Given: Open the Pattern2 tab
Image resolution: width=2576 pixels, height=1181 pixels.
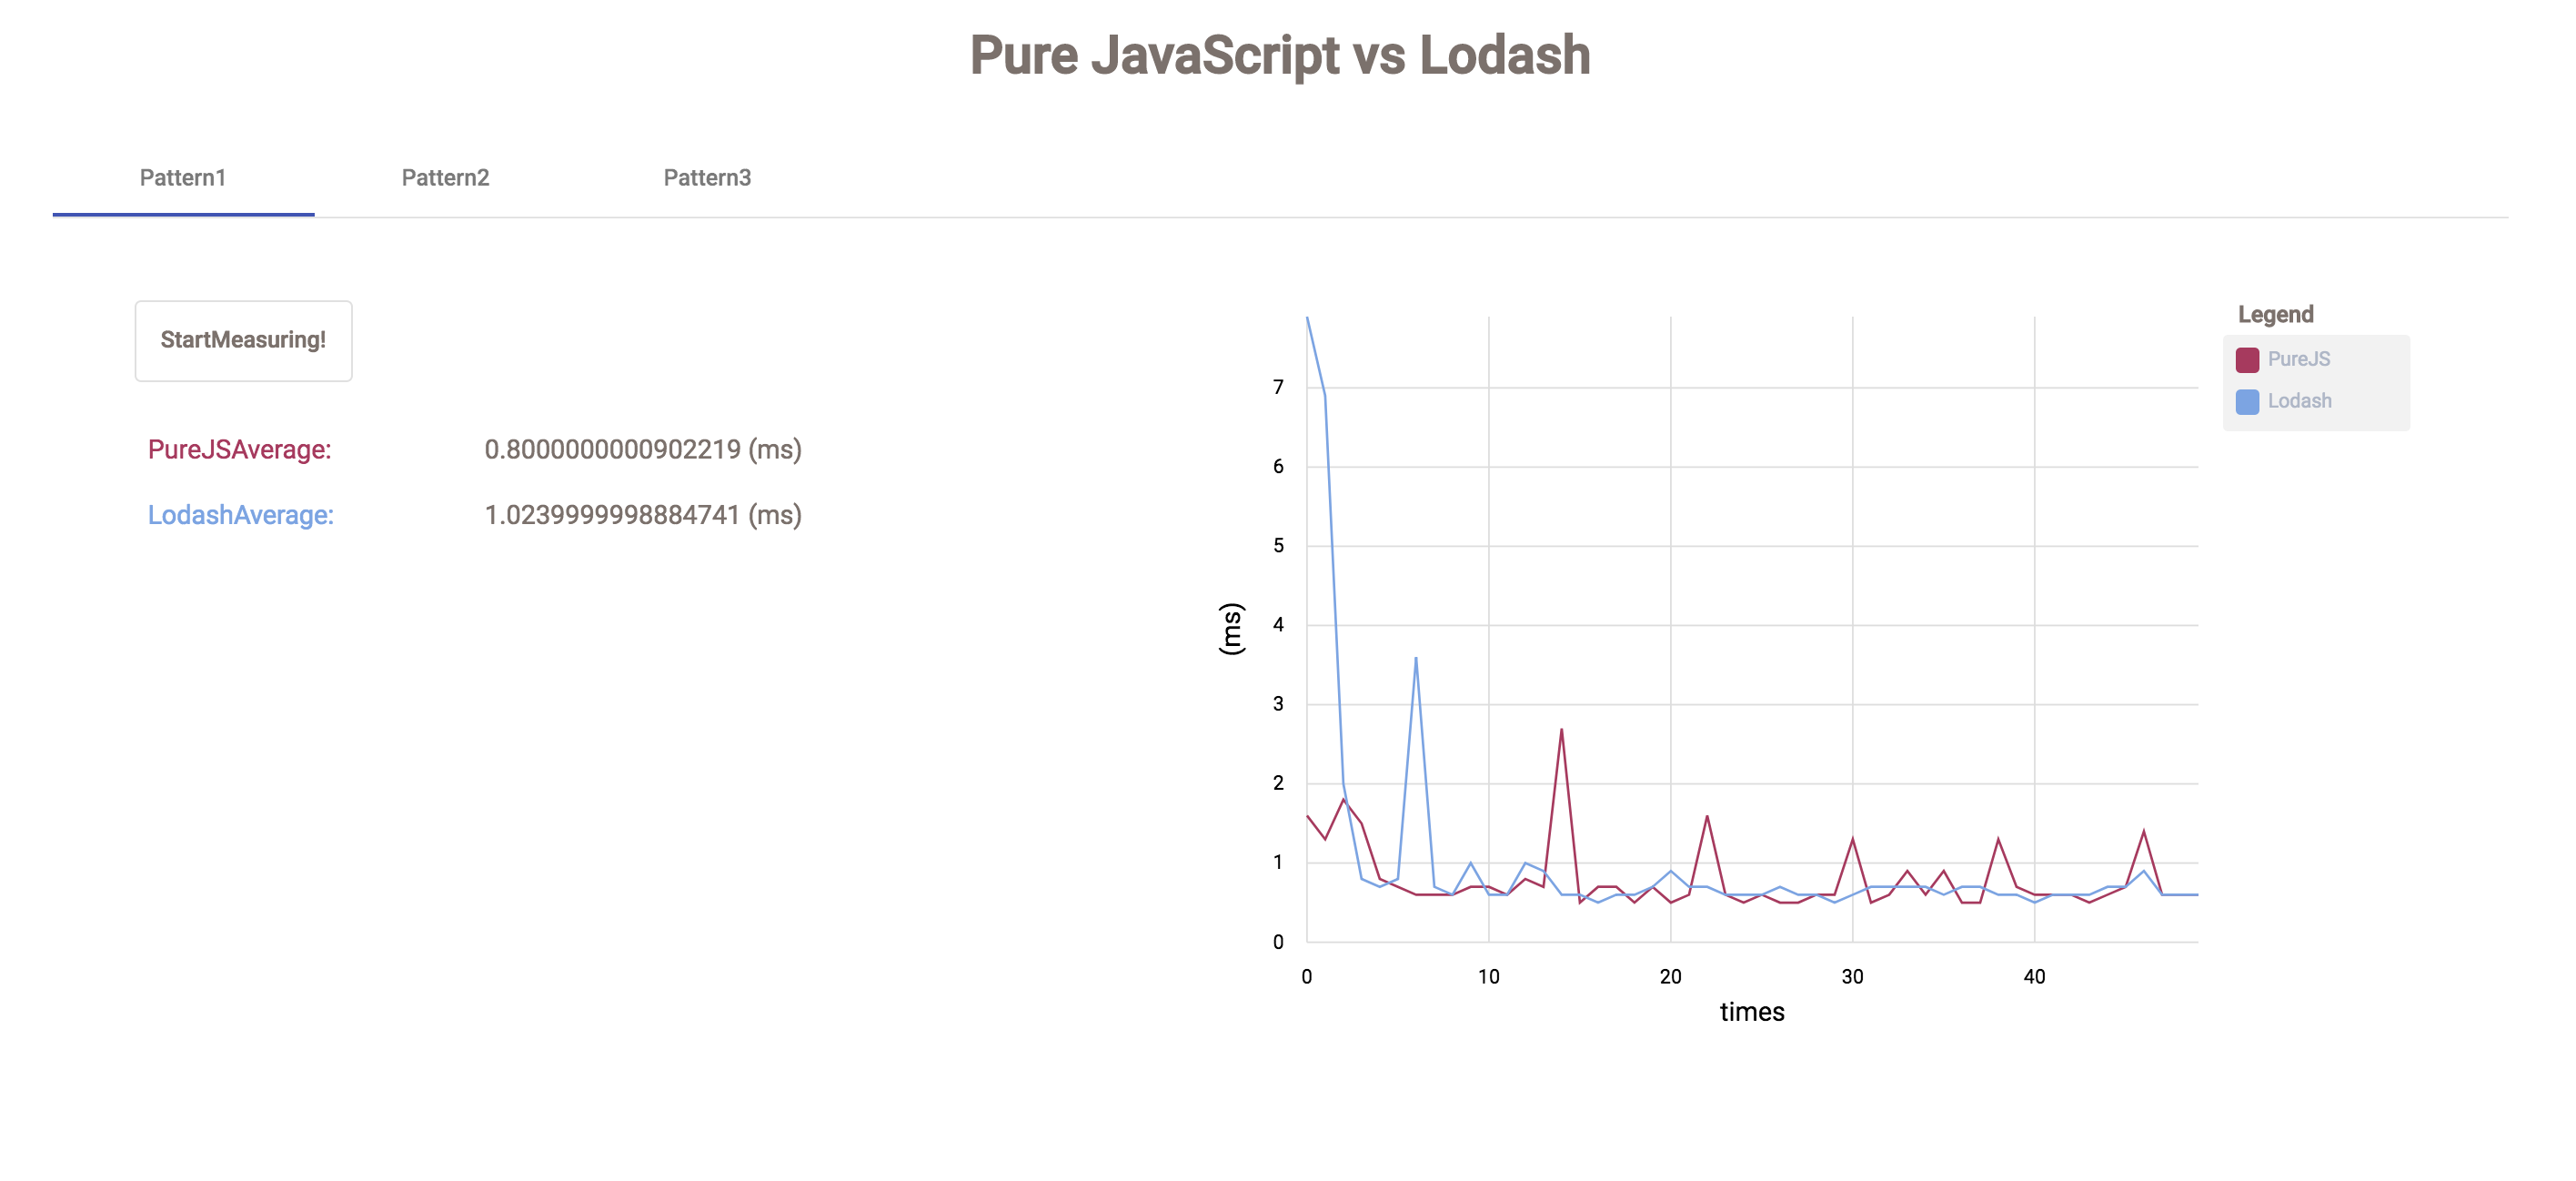Looking at the screenshot, I should [x=445, y=178].
